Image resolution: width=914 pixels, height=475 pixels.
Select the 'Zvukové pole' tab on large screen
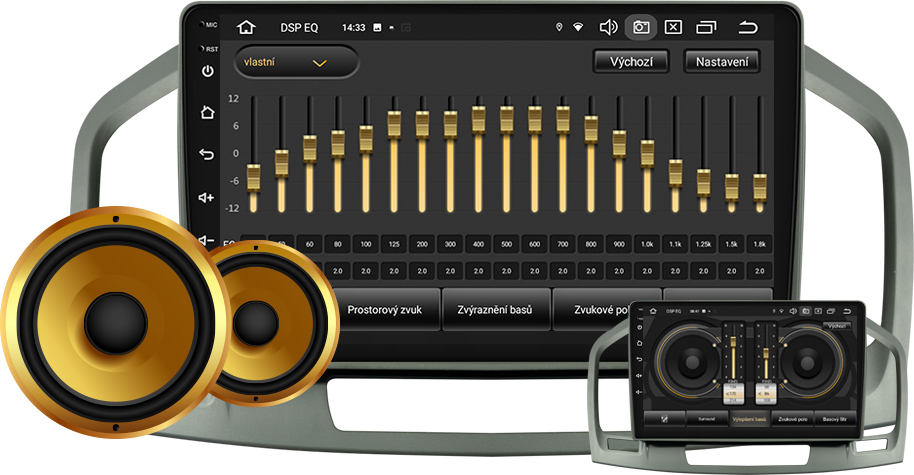[600, 310]
